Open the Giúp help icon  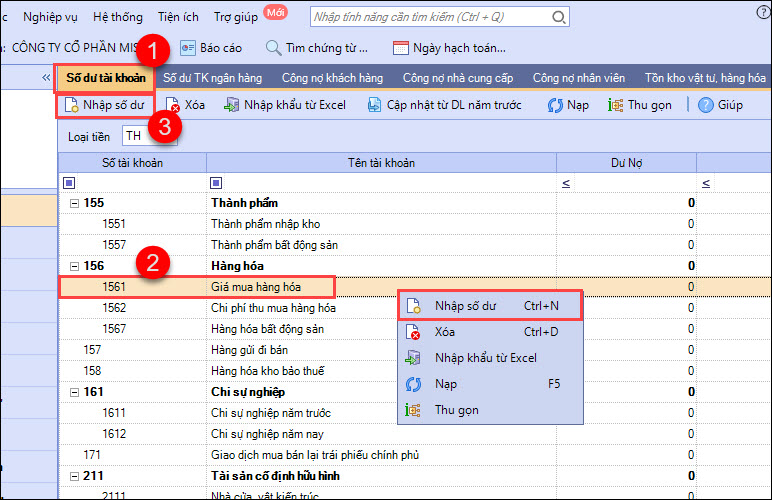pyautogui.click(x=706, y=105)
